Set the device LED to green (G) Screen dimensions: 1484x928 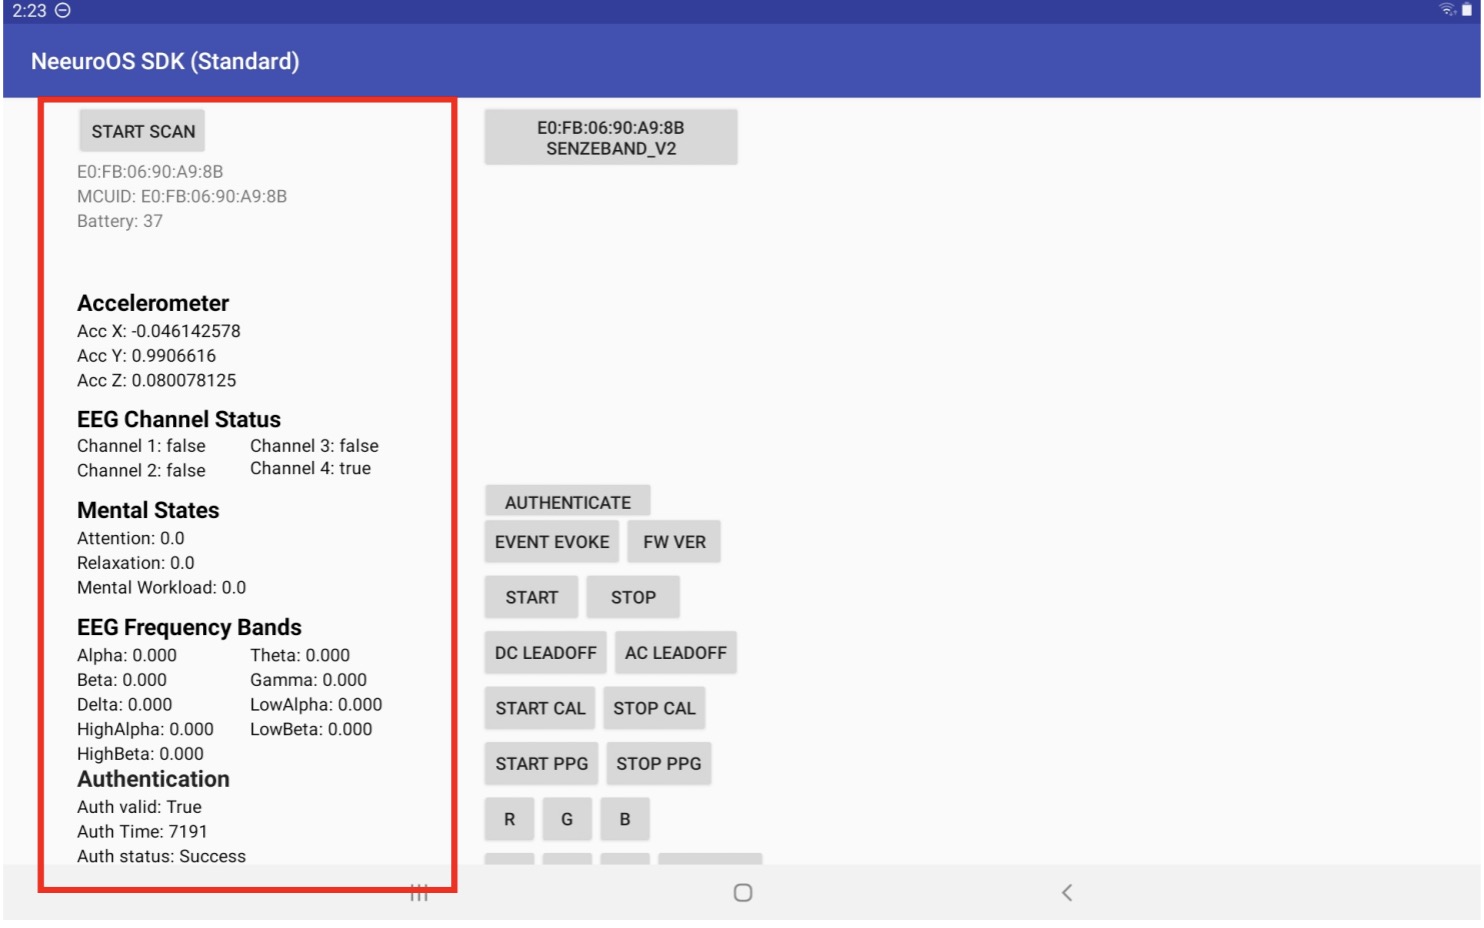567,819
